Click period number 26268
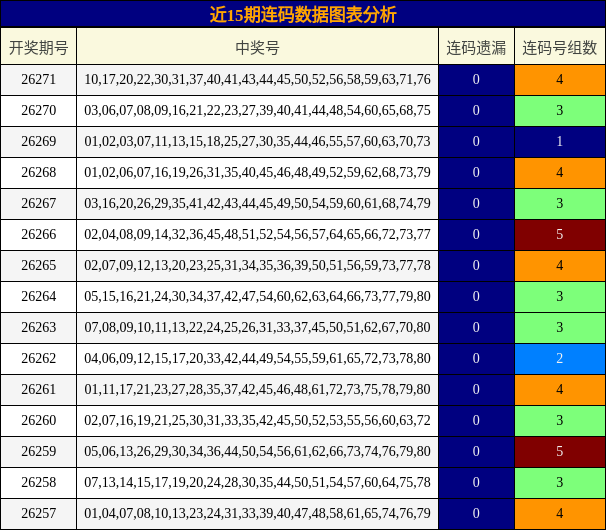Image resolution: width=606 pixels, height=530 pixels. (38, 172)
